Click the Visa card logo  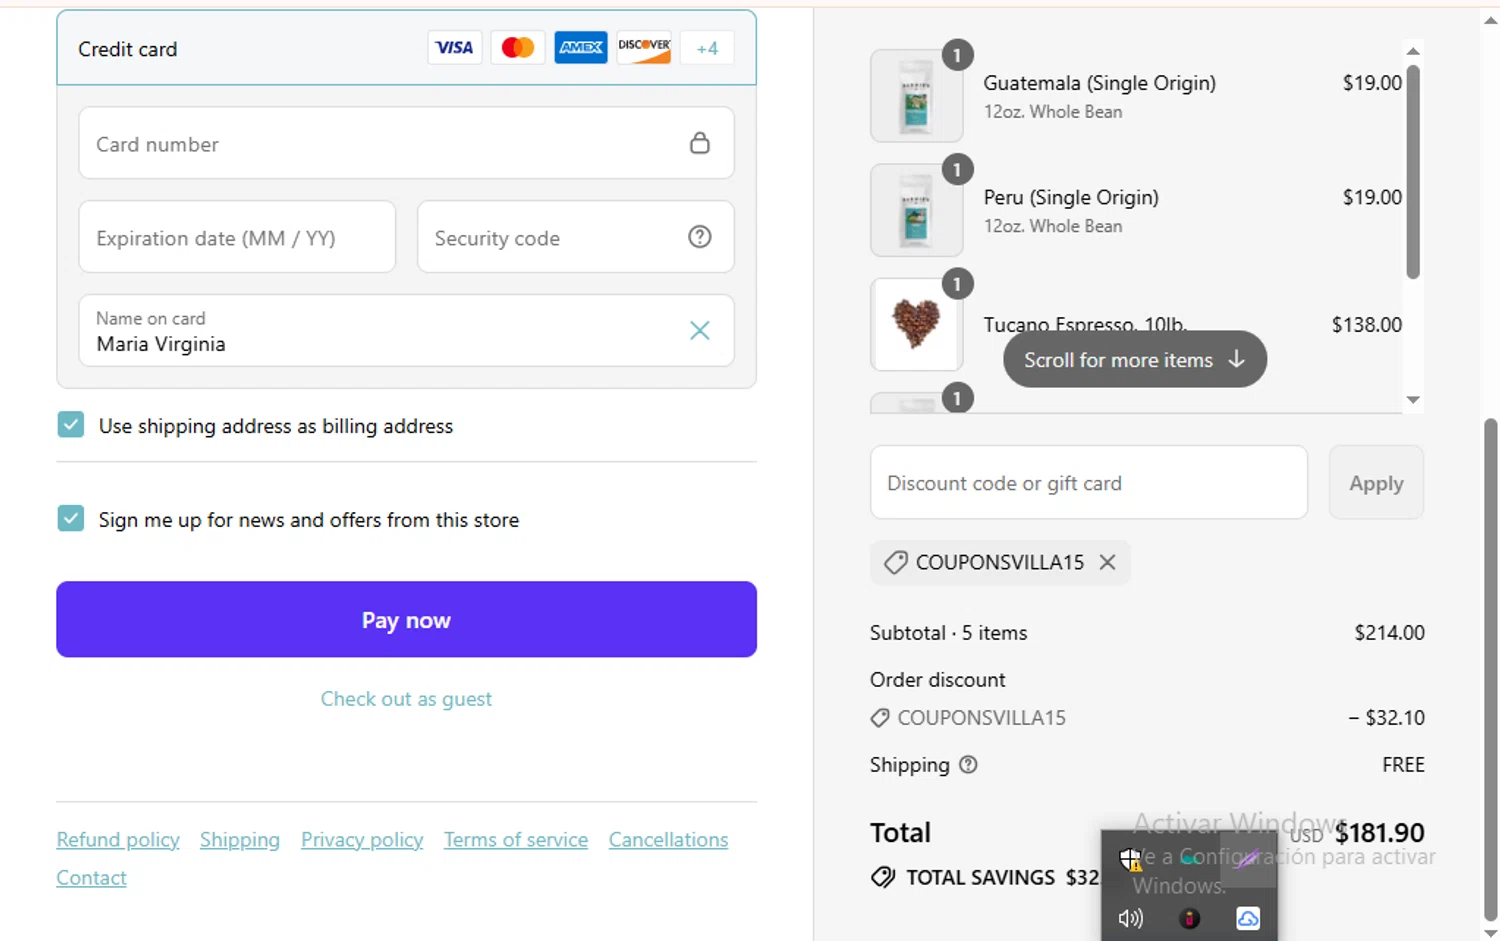coord(455,47)
